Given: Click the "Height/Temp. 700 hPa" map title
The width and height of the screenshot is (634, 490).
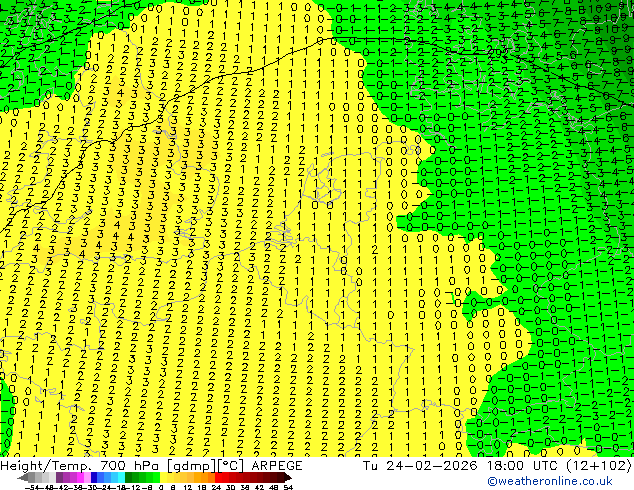Looking at the screenshot, I should [x=79, y=466].
